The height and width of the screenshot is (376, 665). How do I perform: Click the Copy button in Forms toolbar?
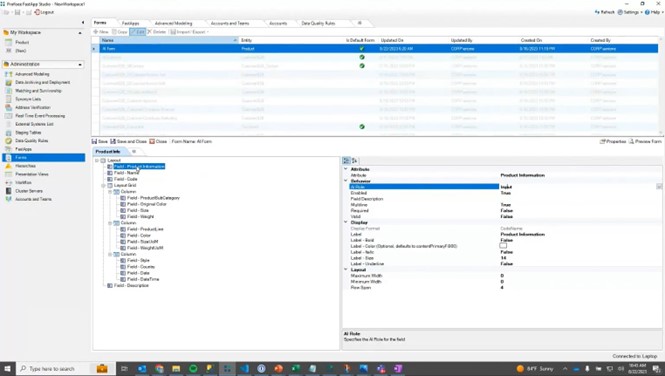[x=120, y=32]
